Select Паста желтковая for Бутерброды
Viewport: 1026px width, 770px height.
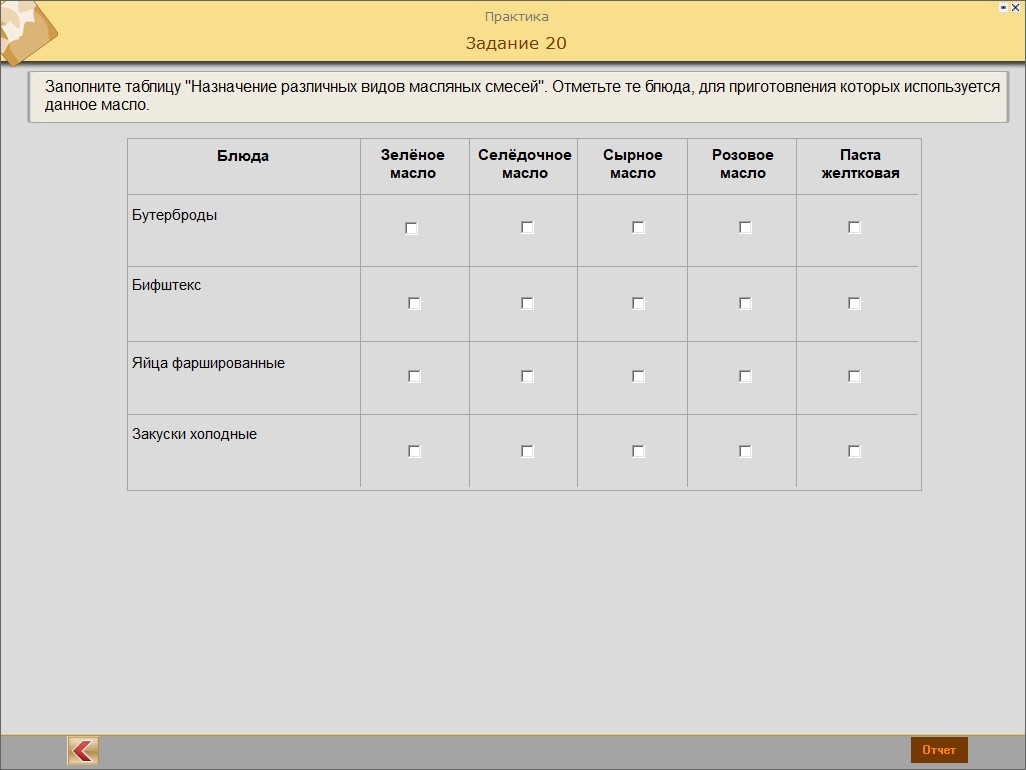coord(854,228)
